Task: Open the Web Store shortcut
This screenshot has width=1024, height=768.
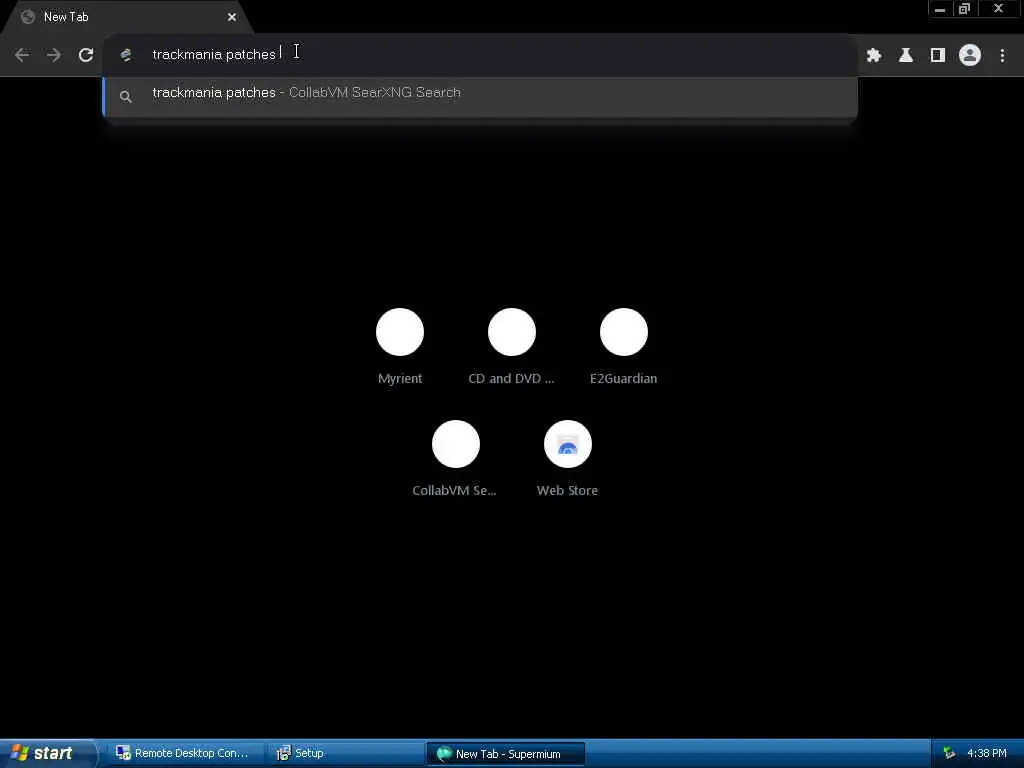Action: (568, 458)
